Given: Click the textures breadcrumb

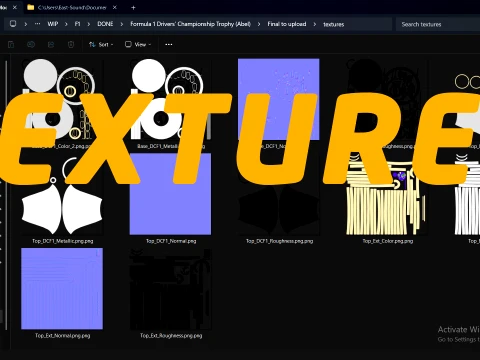Looking at the screenshot, I should point(333,24).
